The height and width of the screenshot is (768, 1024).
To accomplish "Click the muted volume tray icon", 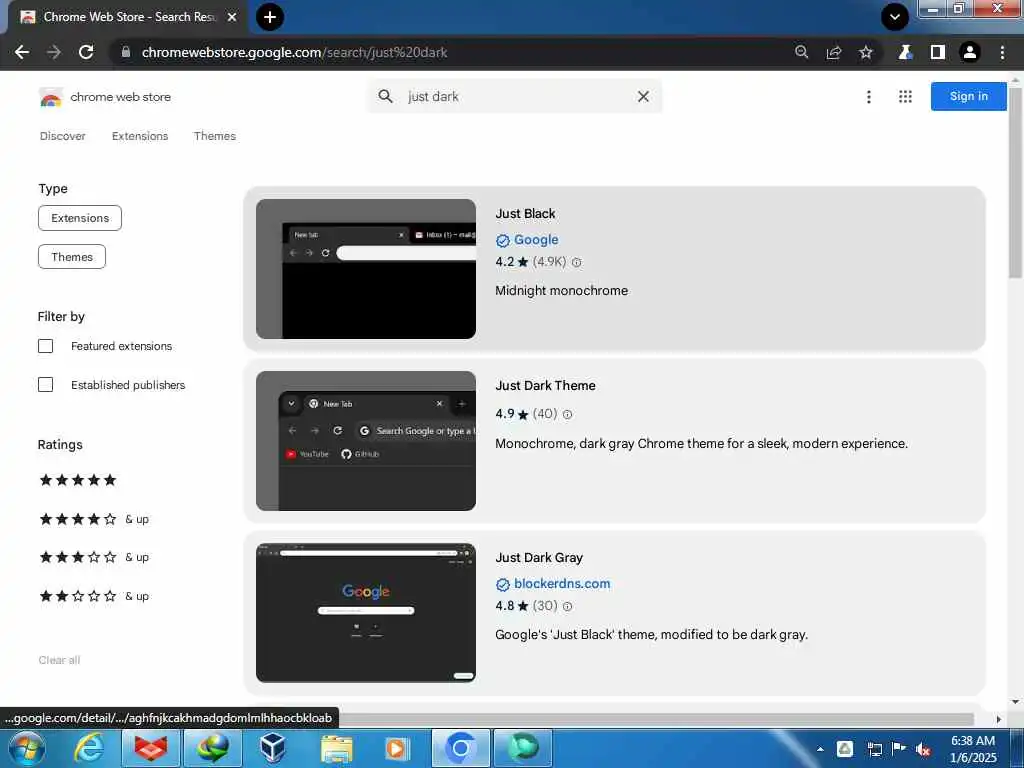I will [x=923, y=749].
